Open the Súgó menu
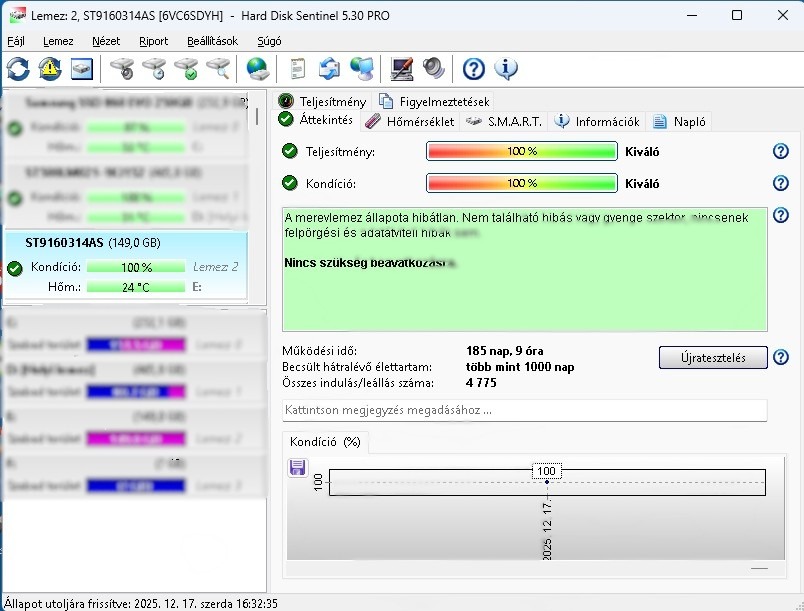804x611 pixels. tap(269, 41)
